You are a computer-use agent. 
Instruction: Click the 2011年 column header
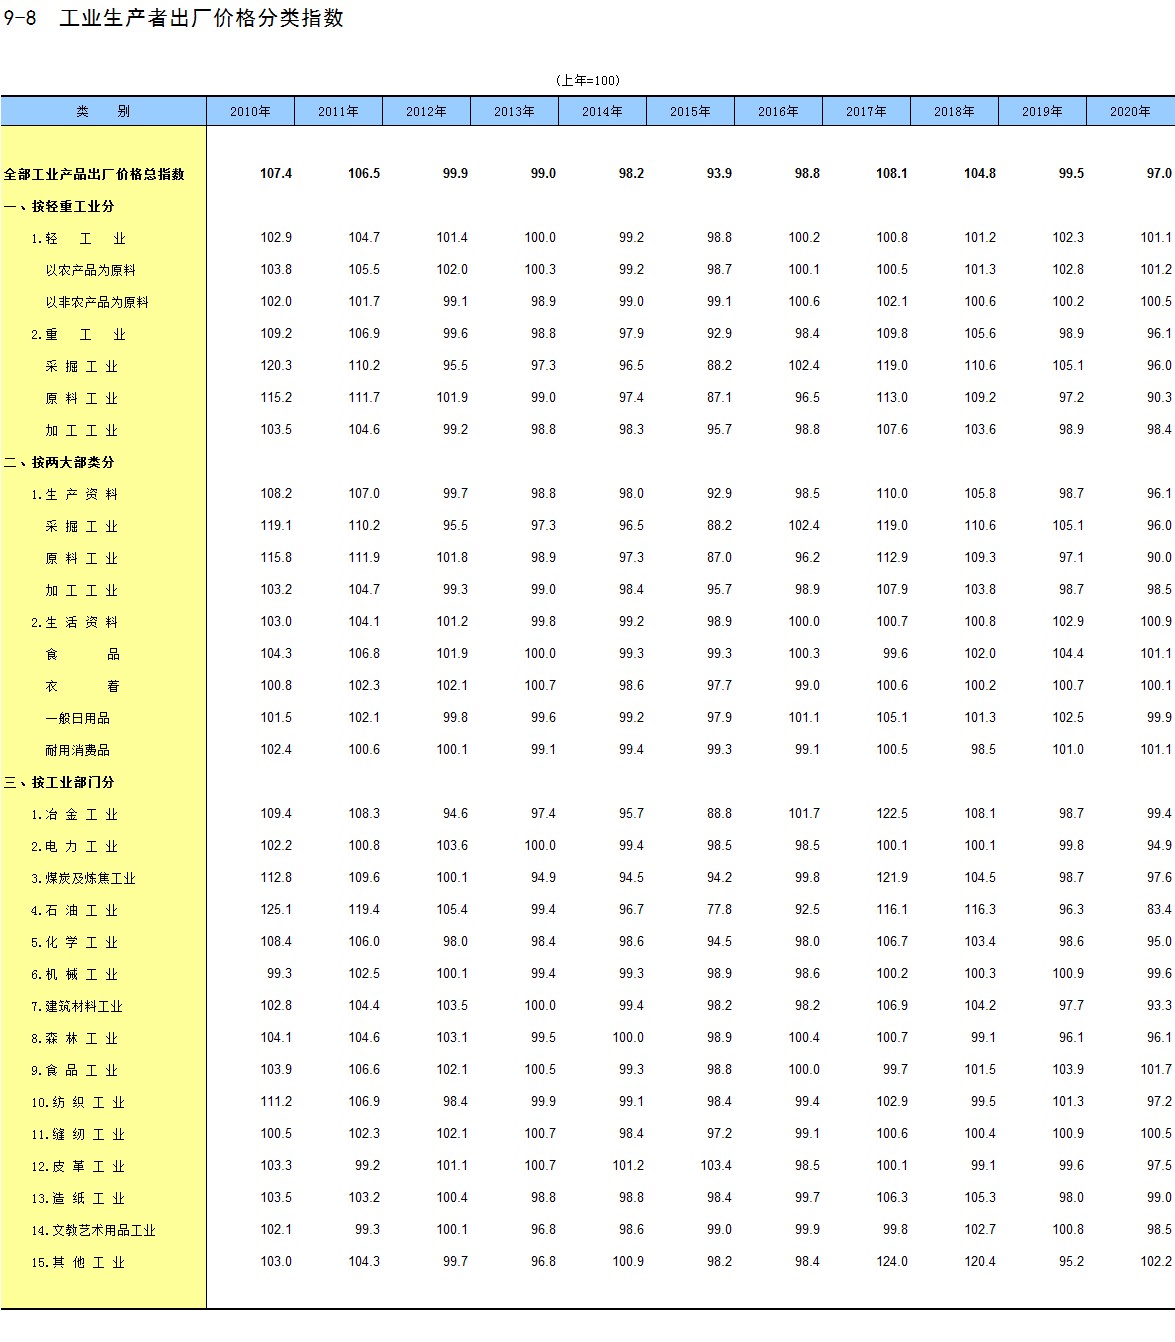[x=338, y=111]
